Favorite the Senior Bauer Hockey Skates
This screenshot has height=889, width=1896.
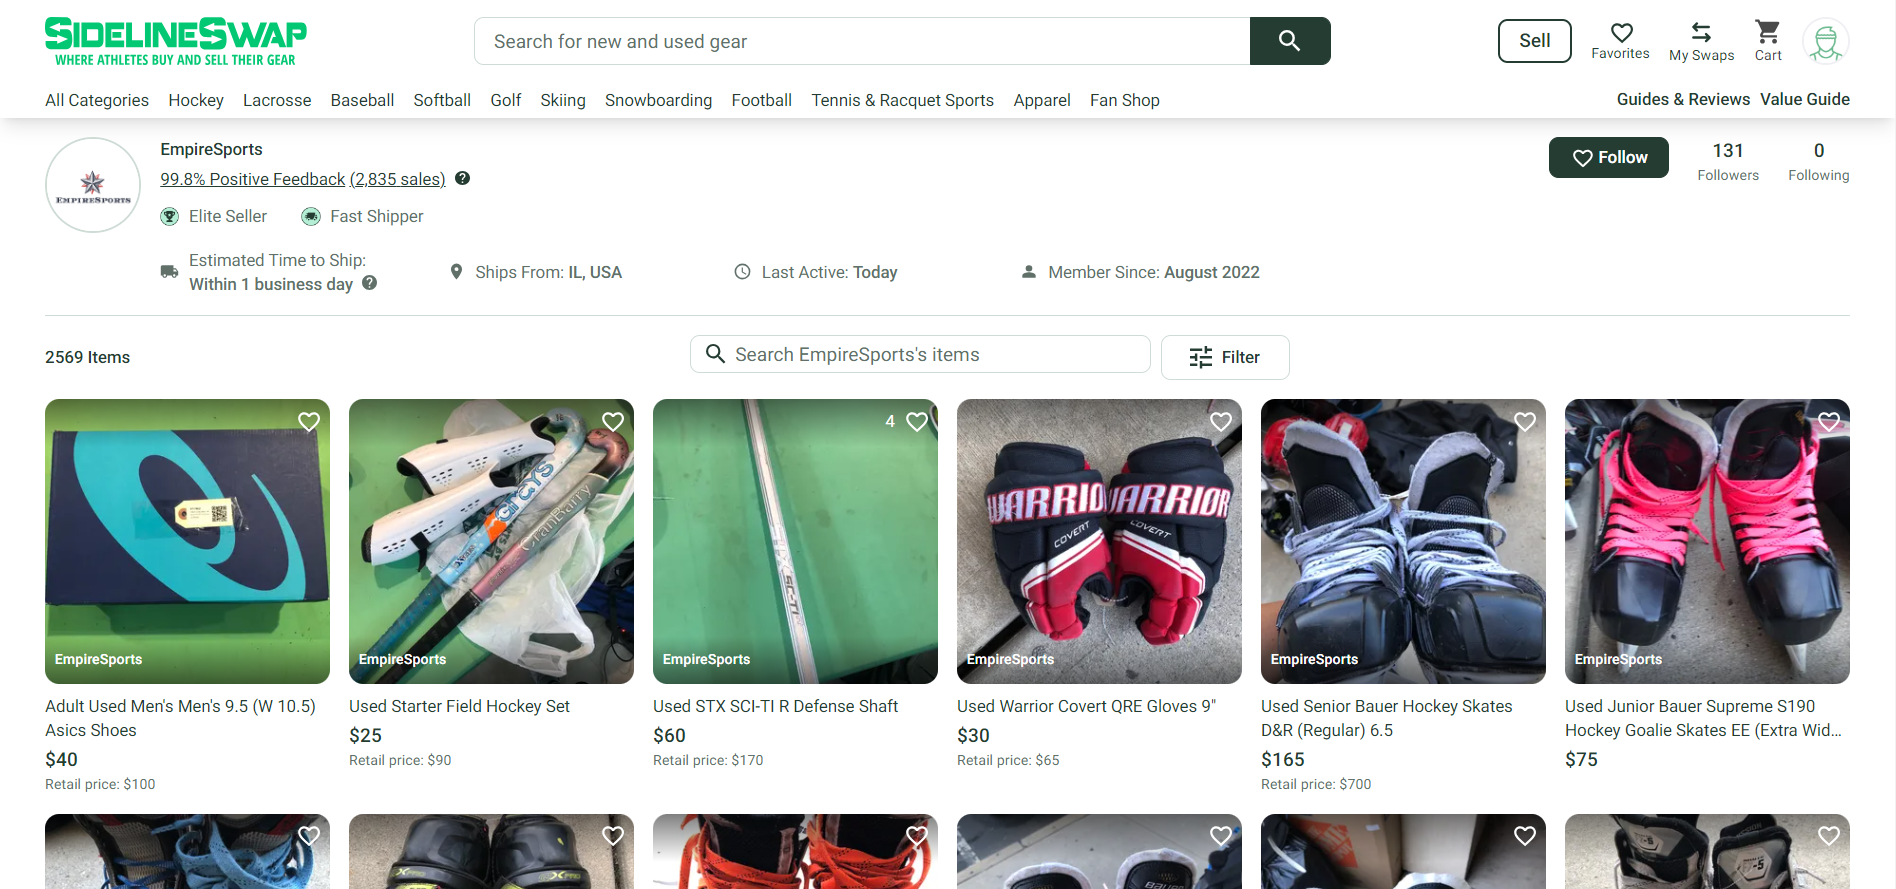pos(1525,421)
